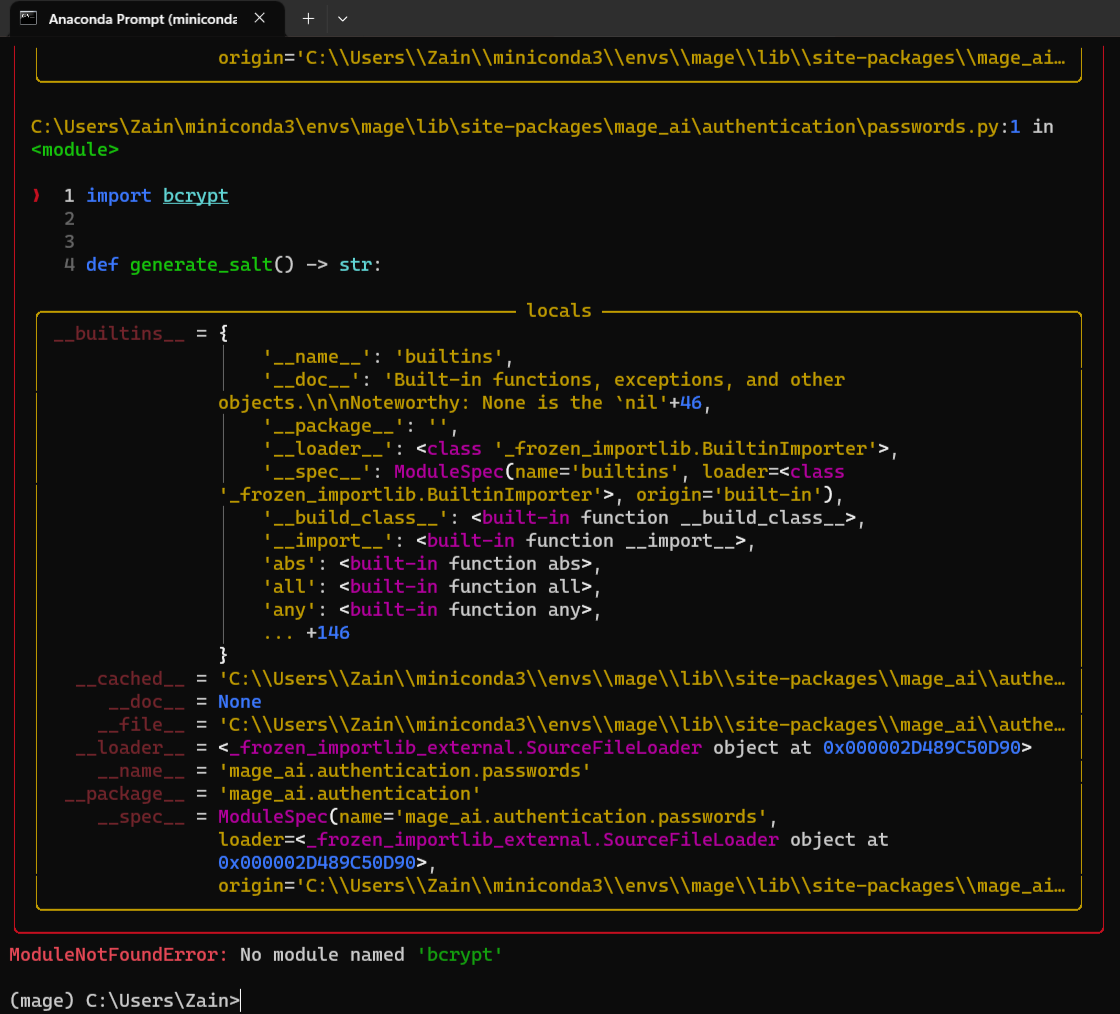This screenshot has width=1120, height=1014.
Task: Open the new tab dropdown chevron
Action: click(343, 18)
